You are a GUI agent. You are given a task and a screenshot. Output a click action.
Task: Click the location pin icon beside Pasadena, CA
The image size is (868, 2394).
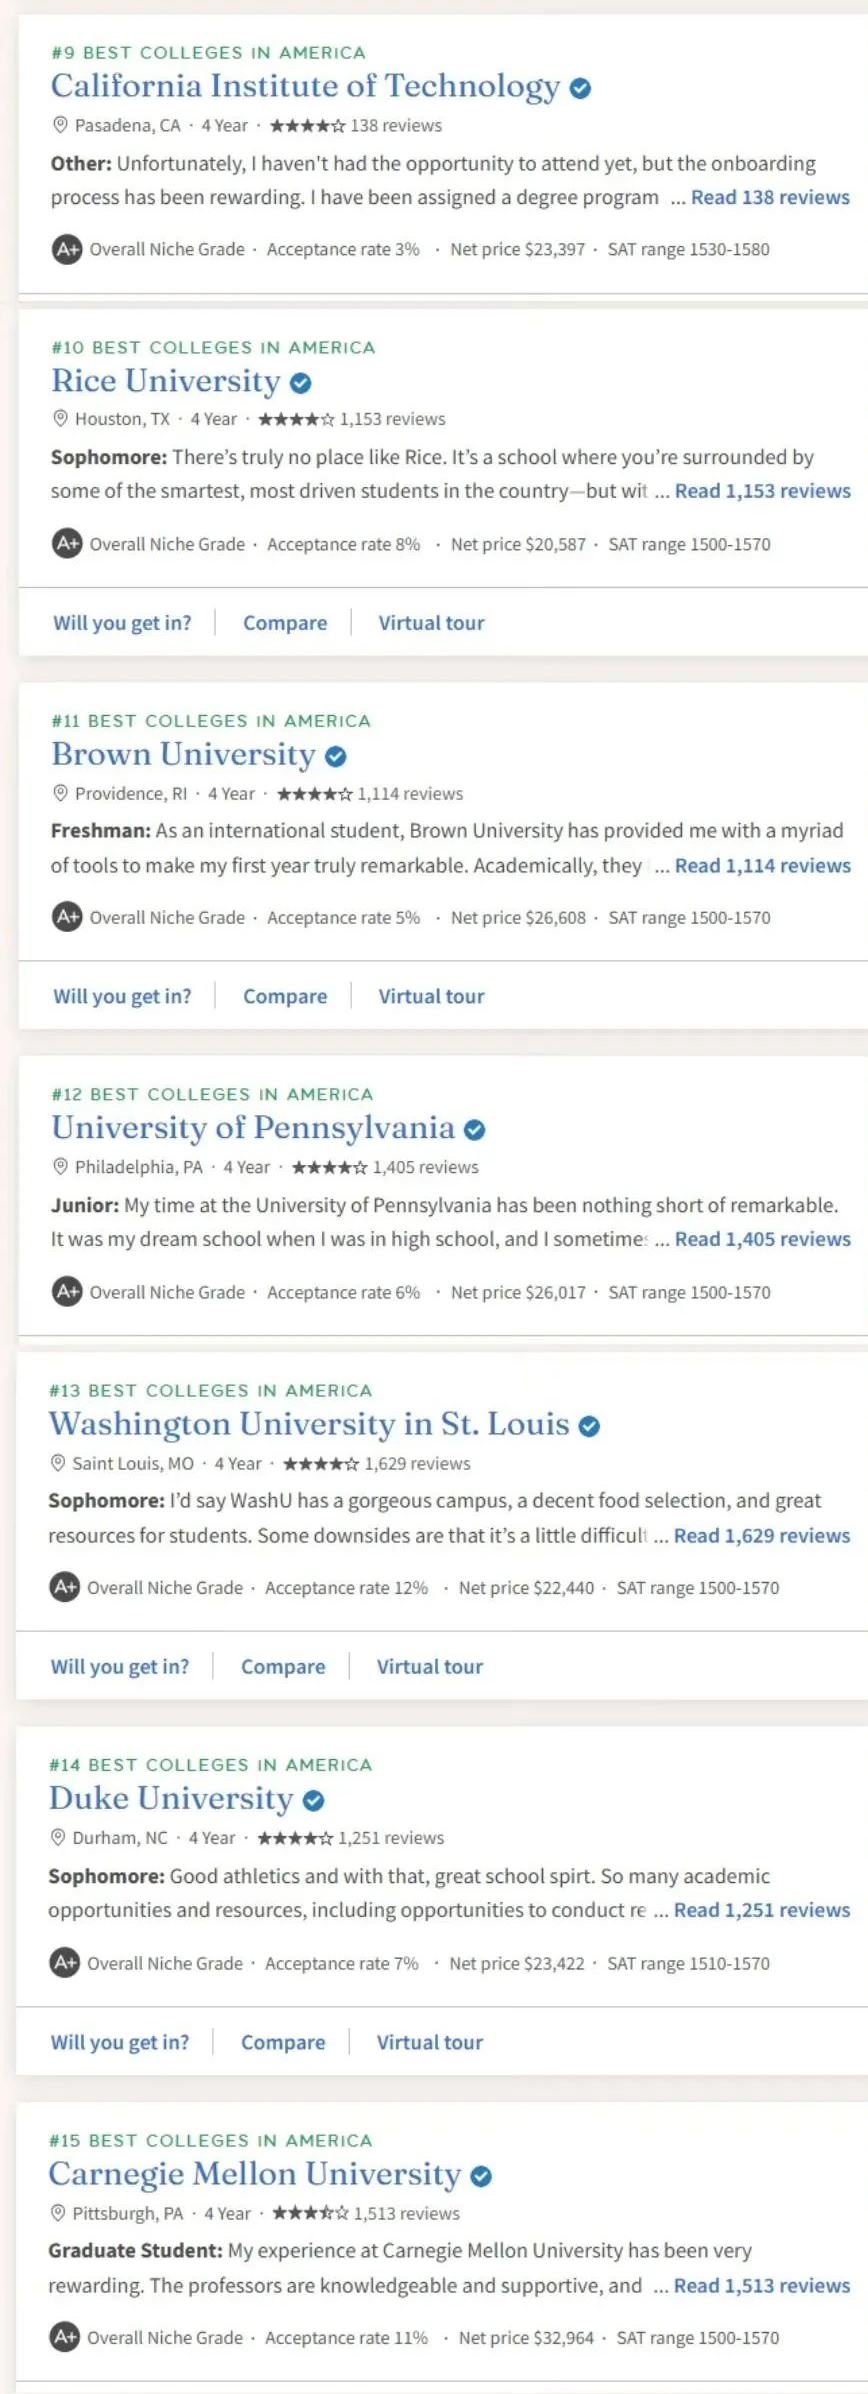tap(60, 125)
